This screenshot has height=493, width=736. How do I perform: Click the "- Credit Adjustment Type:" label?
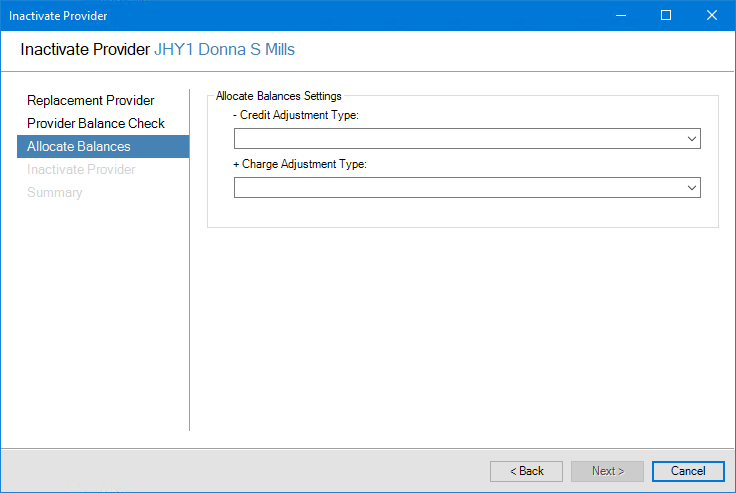tap(295, 116)
